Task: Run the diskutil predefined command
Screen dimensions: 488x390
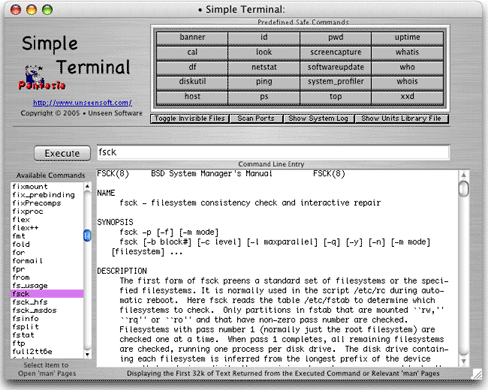Action: pyautogui.click(x=192, y=82)
